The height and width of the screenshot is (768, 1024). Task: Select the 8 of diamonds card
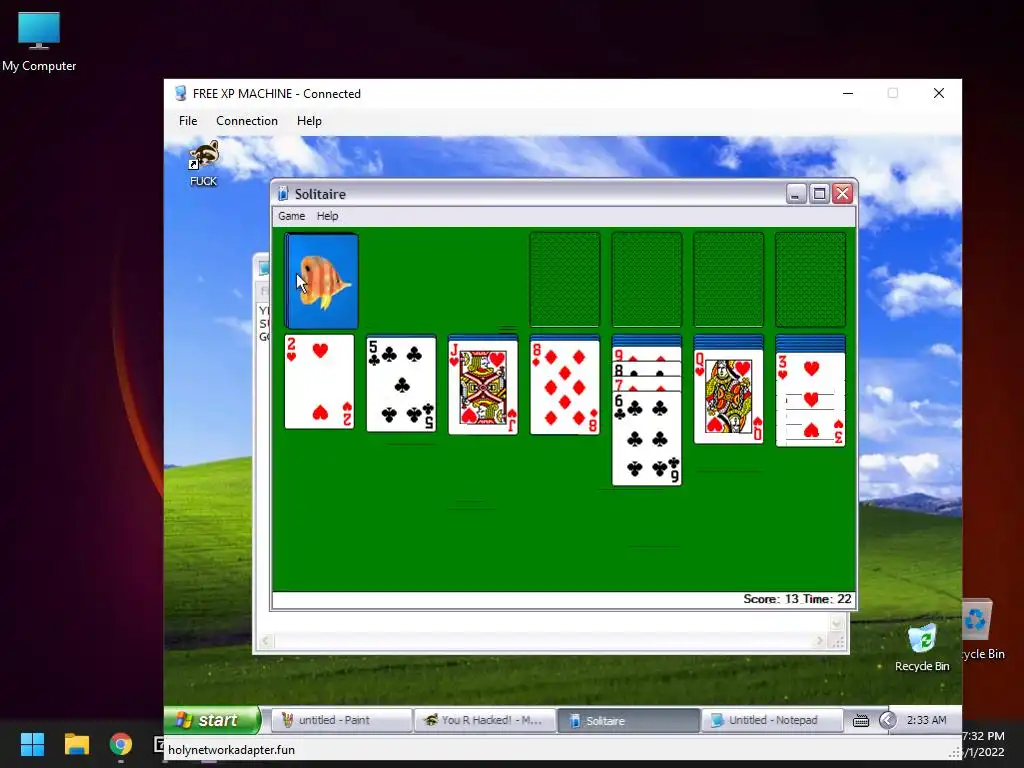click(x=565, y=387)
